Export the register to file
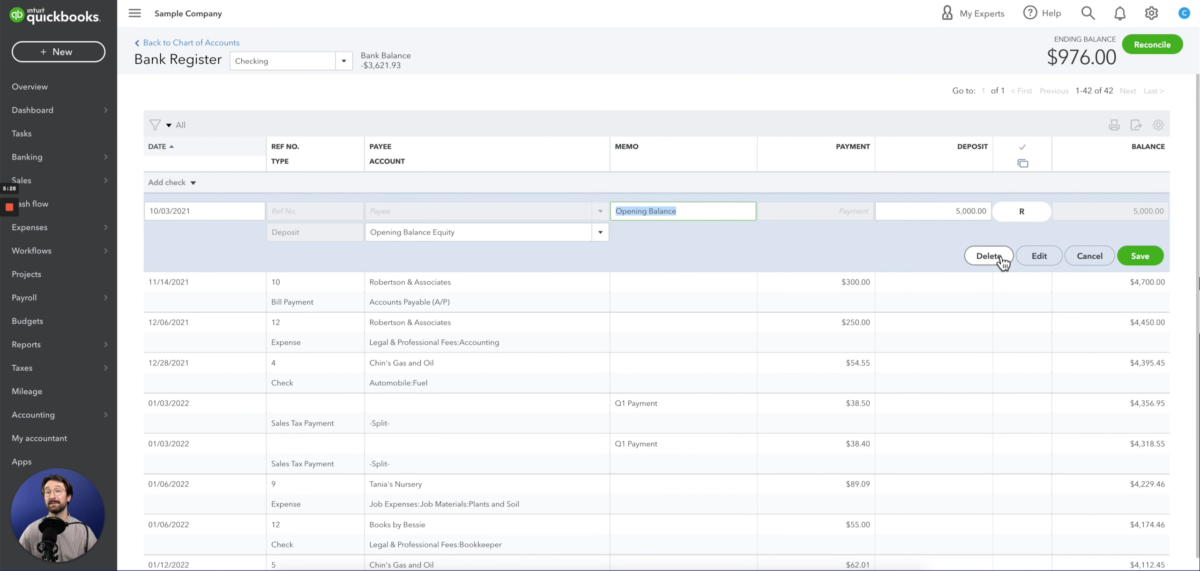Image resolution: width=1200 pixels, height=571 pixels. click(x=1136, y=125)
